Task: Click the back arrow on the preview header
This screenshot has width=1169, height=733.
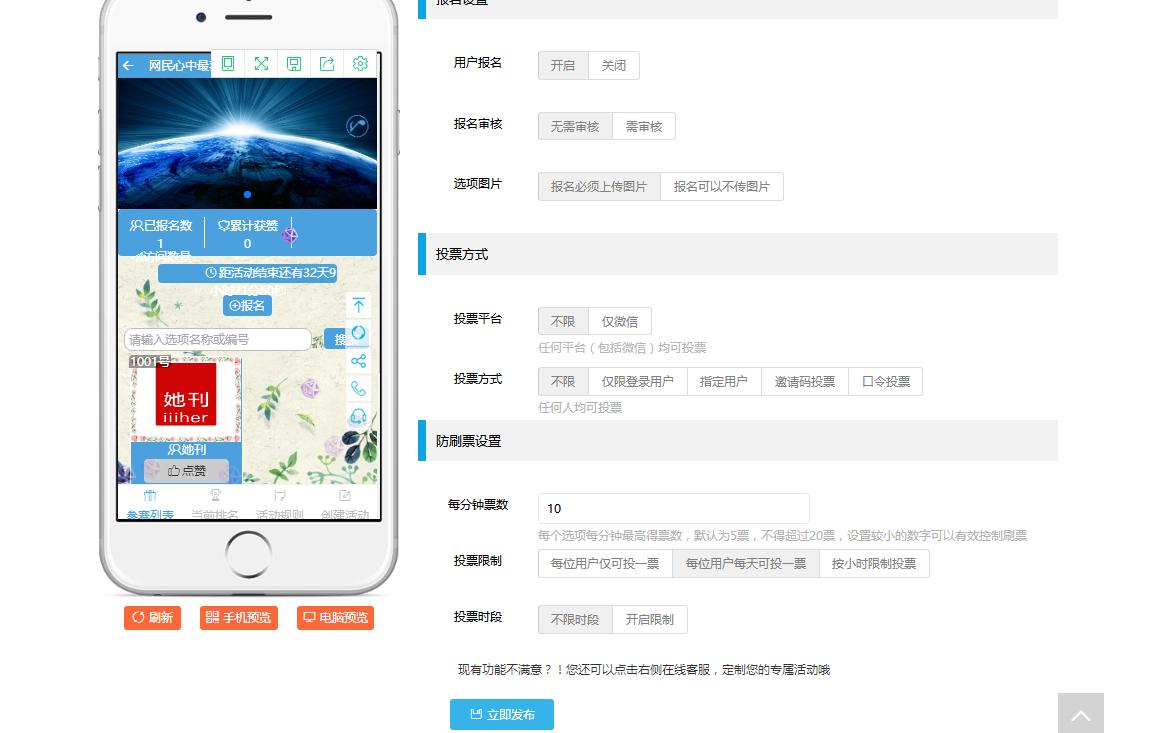Action: coord(127,64)
